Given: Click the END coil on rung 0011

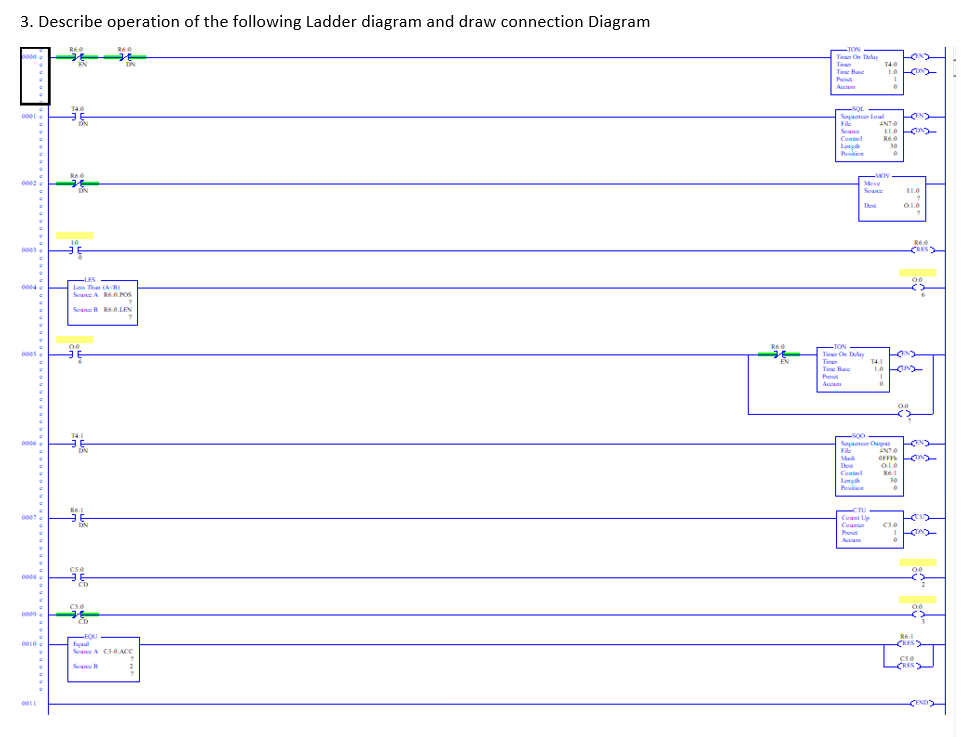Looking at the screenshot, I should [x=922, y=703].
